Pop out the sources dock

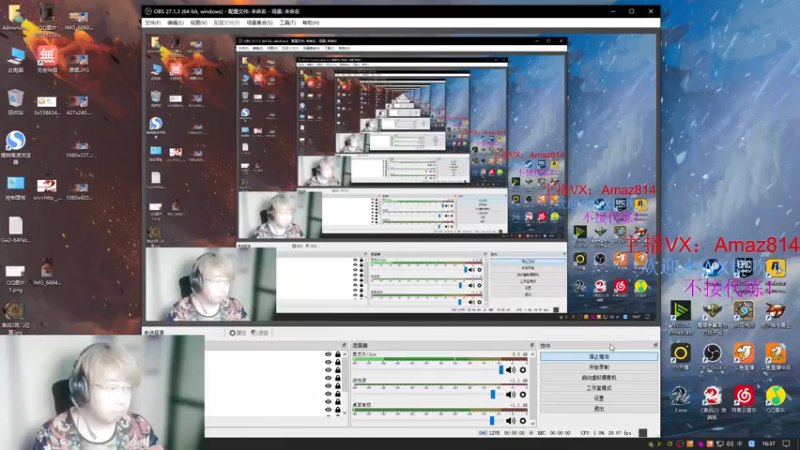click(344, 345)
